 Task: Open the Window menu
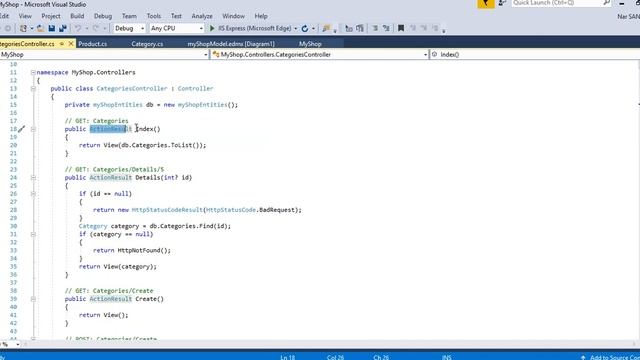tap(233, 16)
